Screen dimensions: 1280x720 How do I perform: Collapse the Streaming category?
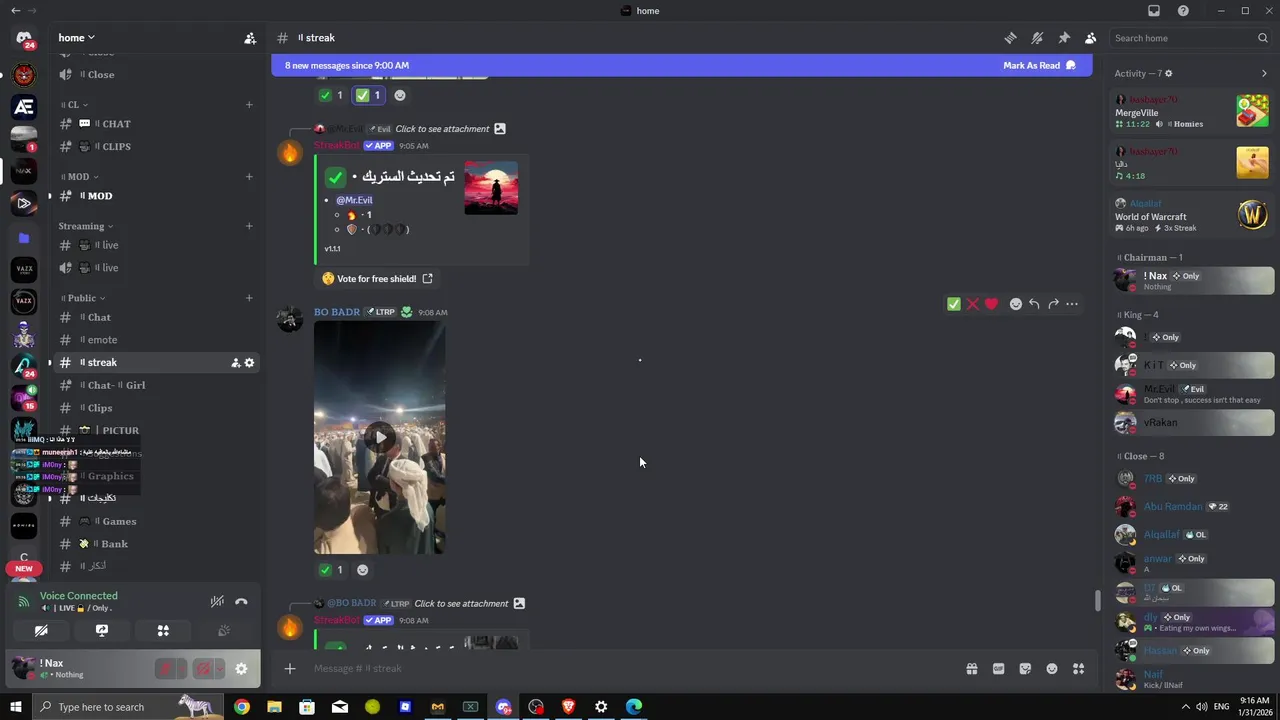pyautogui.click(x=86, y=226)
